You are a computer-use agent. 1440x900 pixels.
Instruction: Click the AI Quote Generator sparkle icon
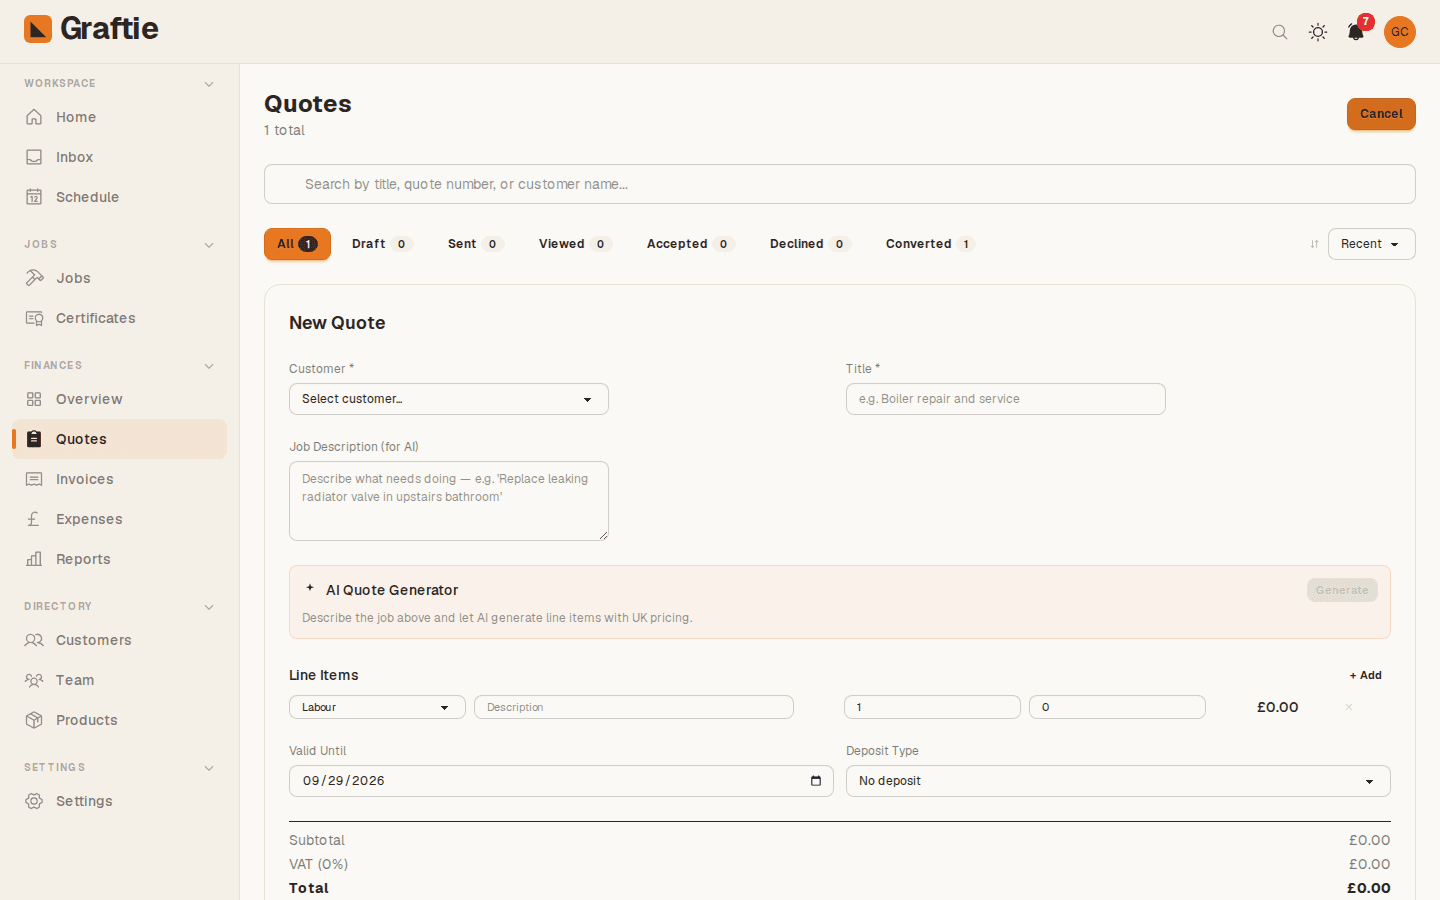coord(310,588)
